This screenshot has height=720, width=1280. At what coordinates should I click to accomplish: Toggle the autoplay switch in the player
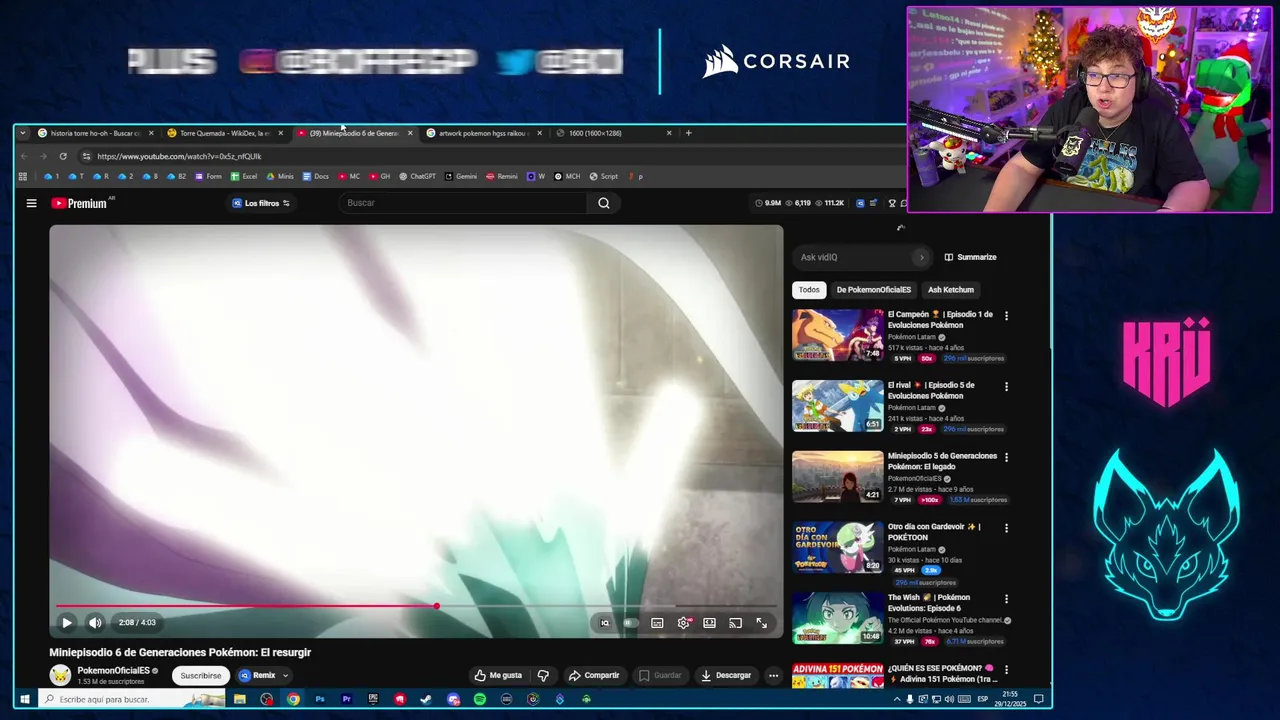click(x=630, y=622)
